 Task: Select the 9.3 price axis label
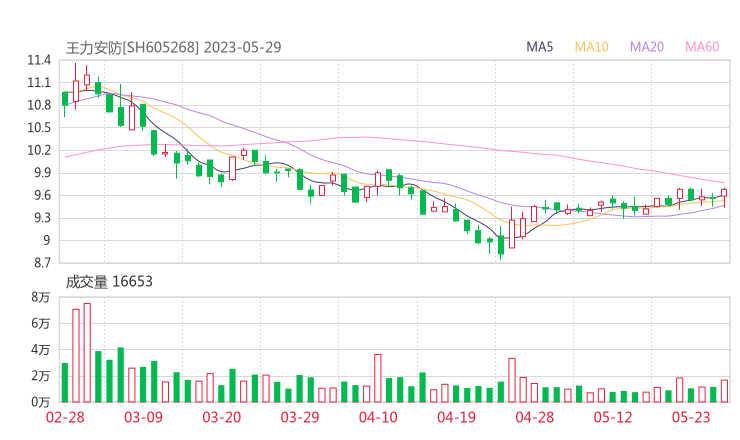41,218
